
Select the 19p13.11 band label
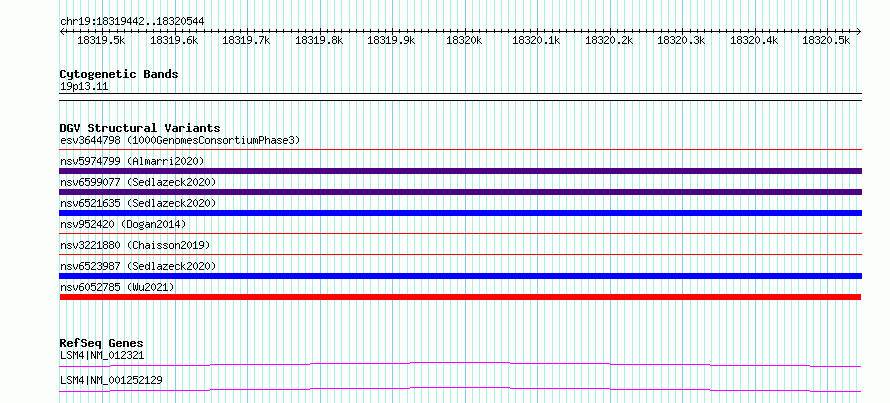point(84,87)
